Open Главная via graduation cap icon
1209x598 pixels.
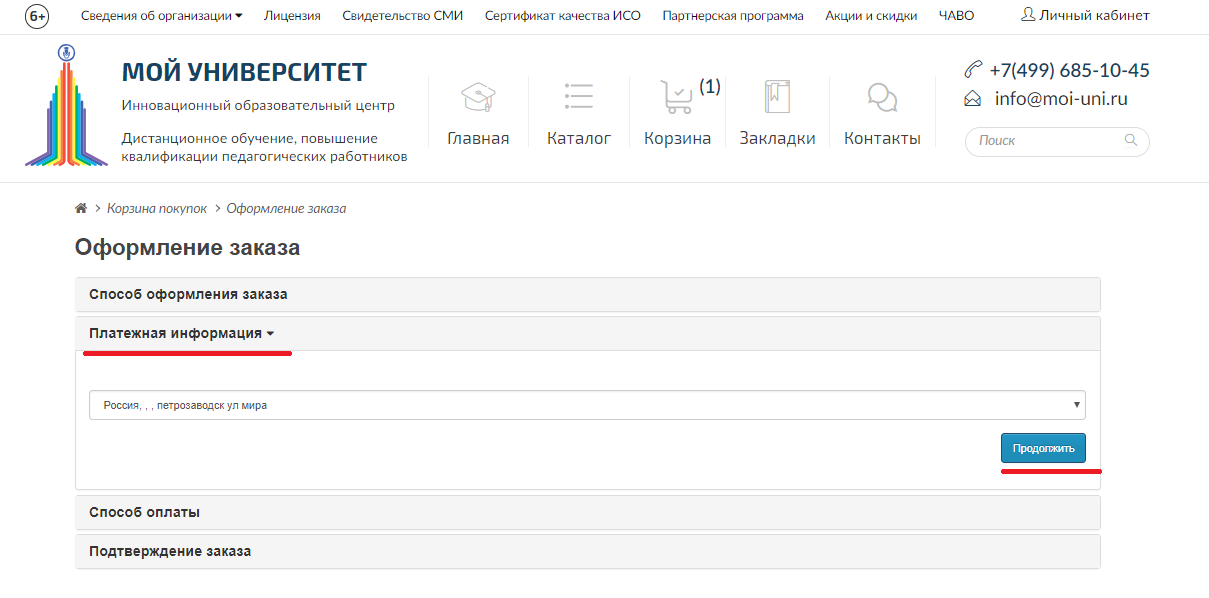[x=478, y=97]
